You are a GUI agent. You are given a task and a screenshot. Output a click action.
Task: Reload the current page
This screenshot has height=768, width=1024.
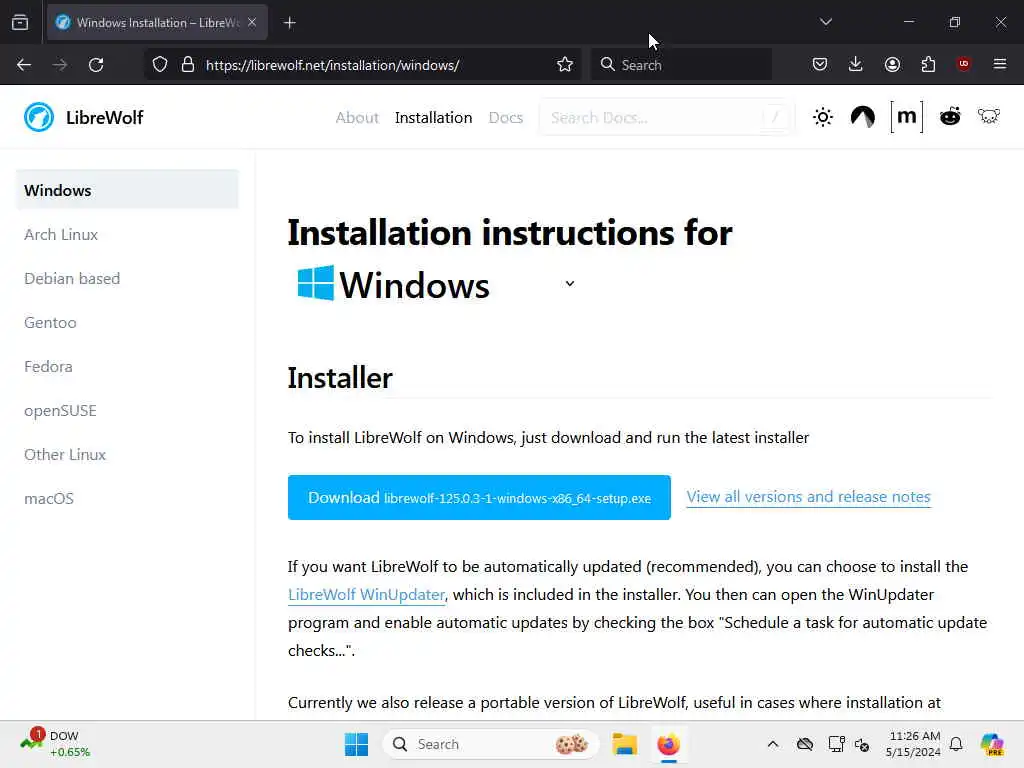96,65
